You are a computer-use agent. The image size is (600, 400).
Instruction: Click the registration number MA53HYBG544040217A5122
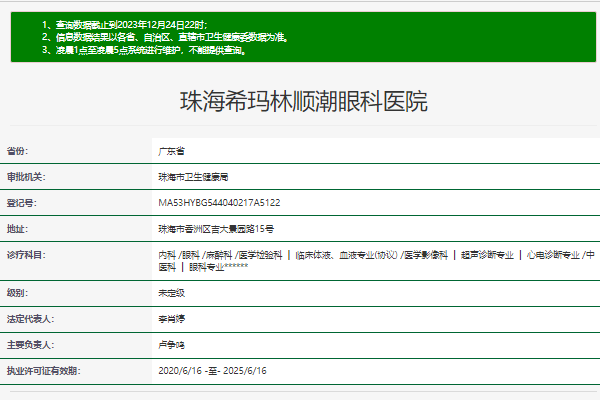point(219,203)
